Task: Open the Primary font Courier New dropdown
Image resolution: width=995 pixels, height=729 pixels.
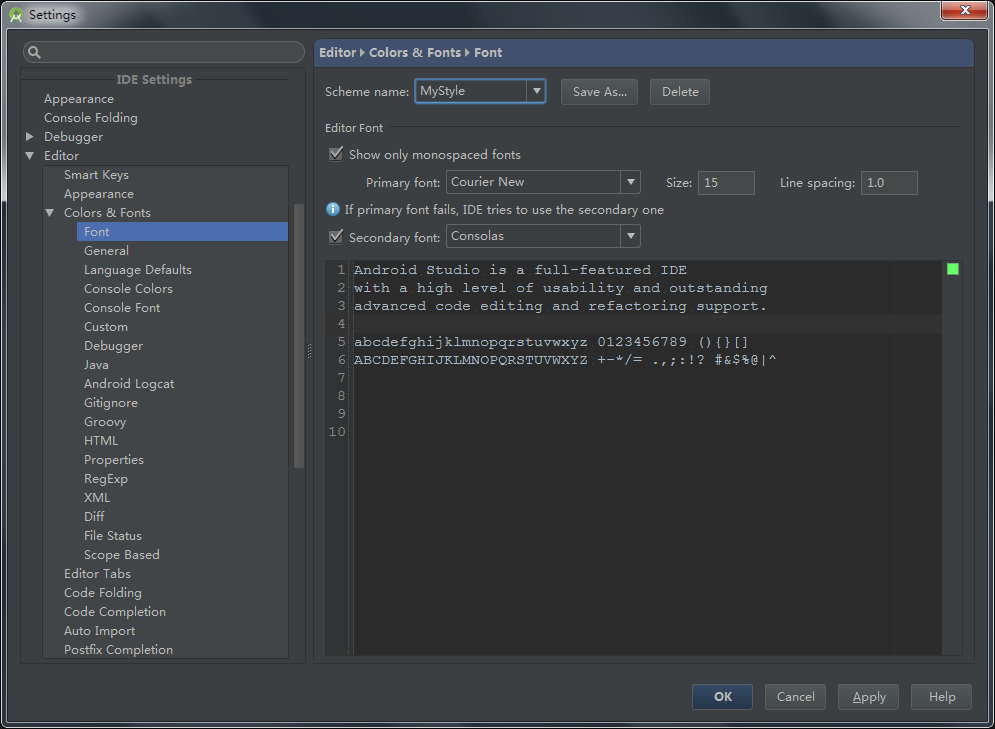Action: tap(630, 182)
